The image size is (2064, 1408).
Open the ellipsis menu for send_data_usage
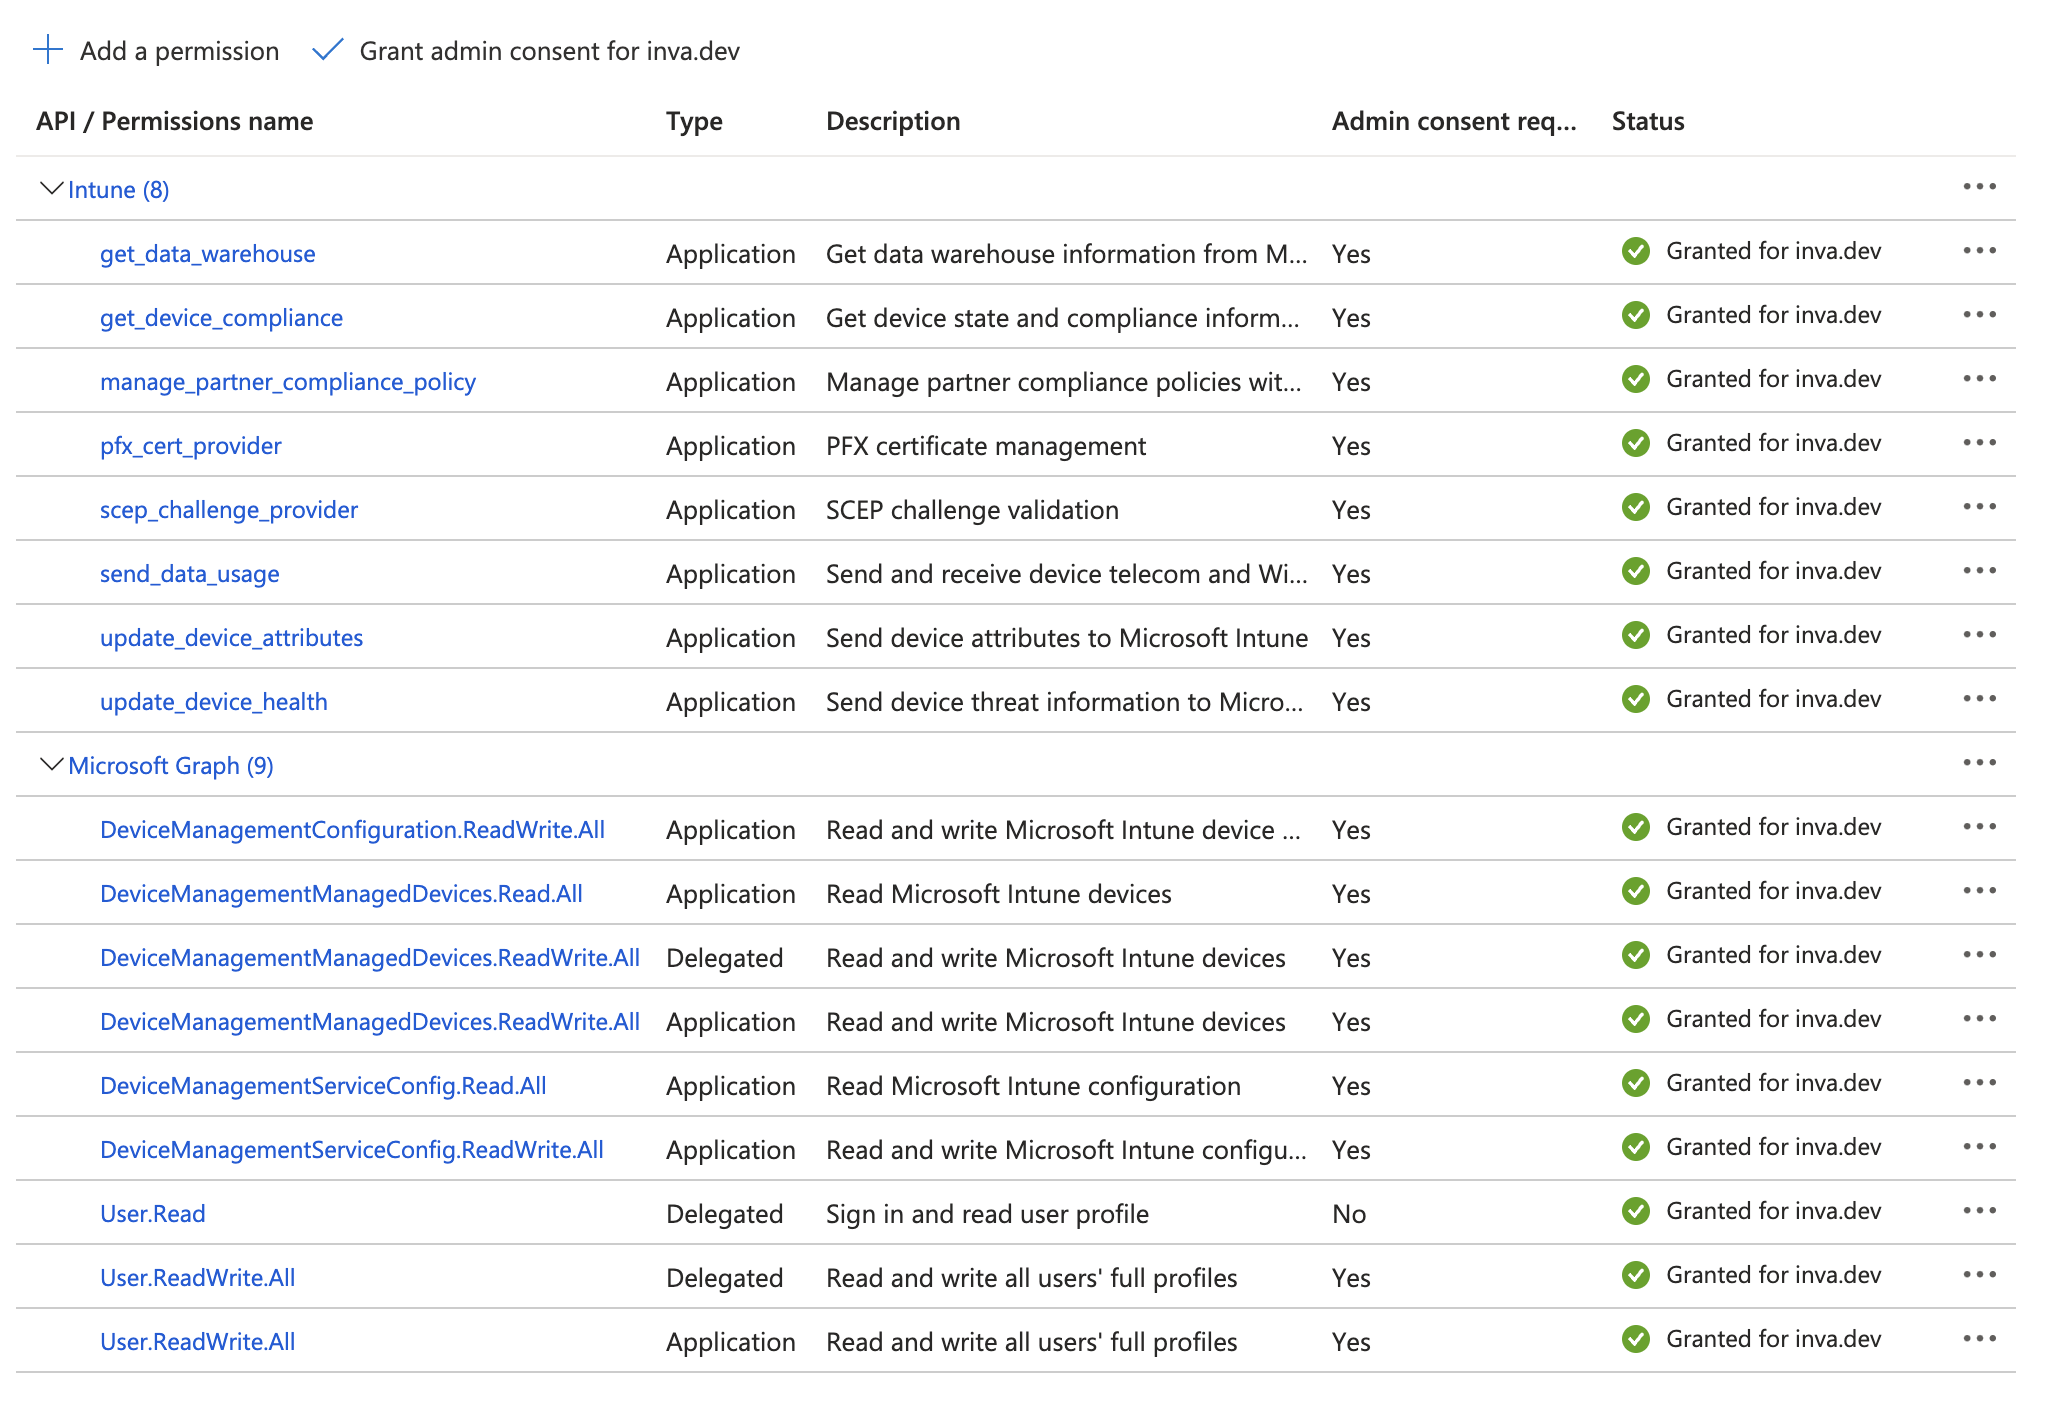point(1979,571)
